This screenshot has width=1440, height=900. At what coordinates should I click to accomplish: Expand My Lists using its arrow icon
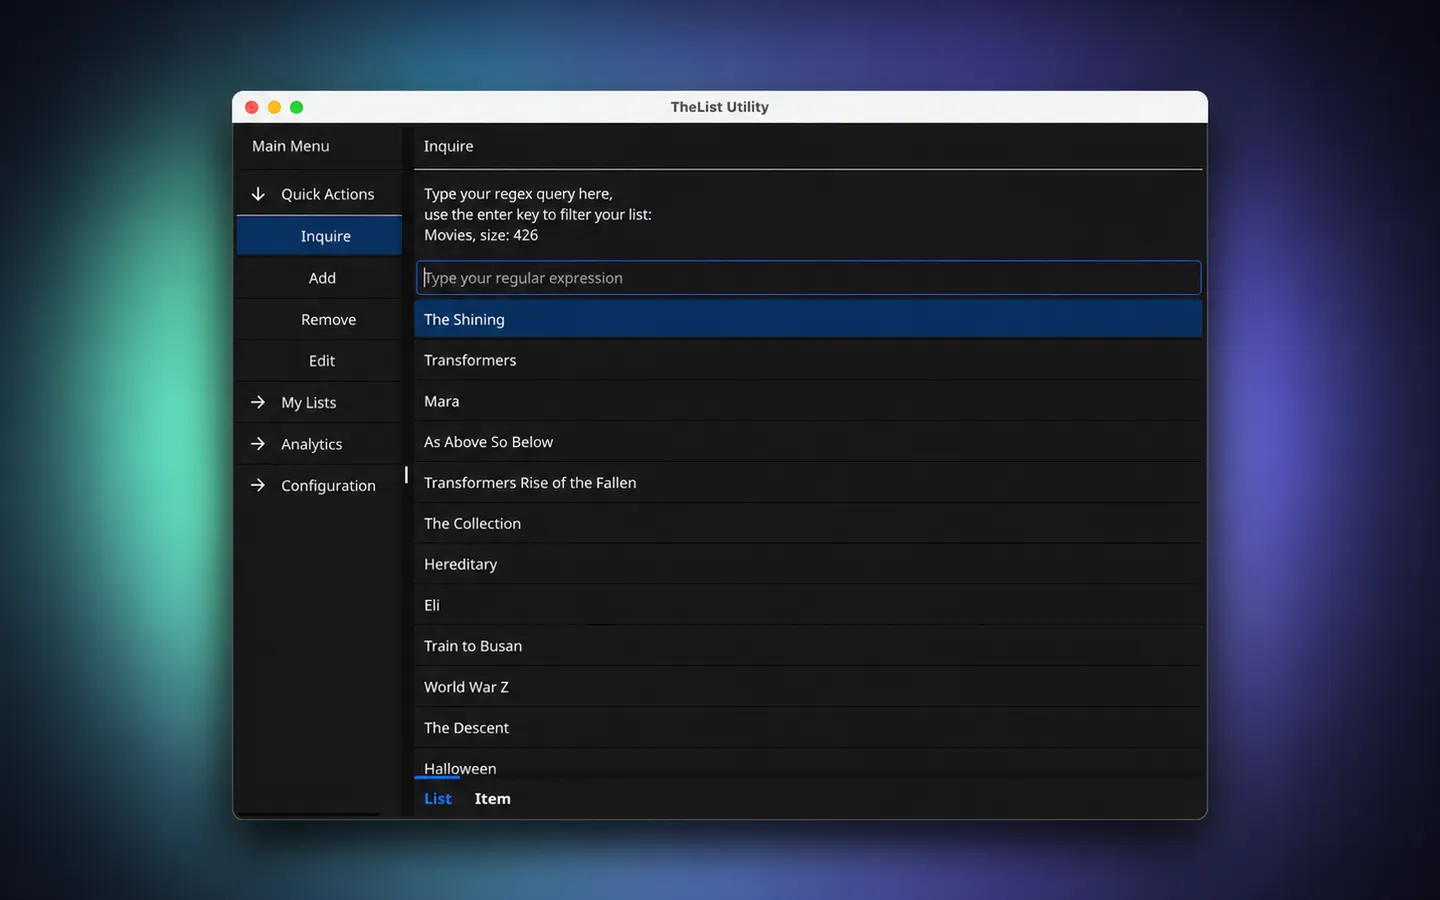coord(258,402)
